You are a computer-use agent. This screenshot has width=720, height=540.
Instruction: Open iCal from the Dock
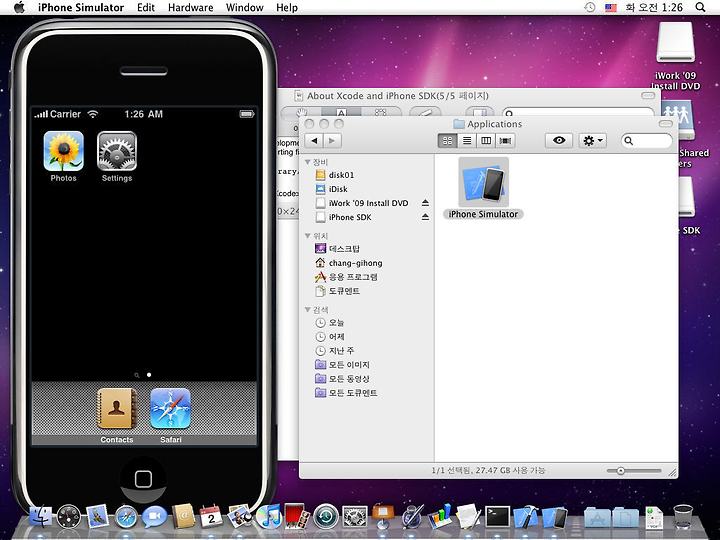click(211, 516)
